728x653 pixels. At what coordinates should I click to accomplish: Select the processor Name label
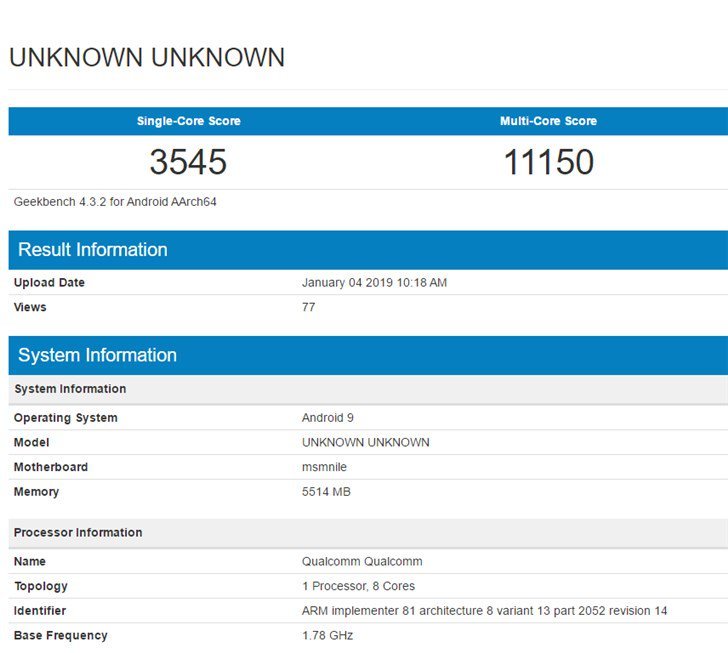coord(30,561)
